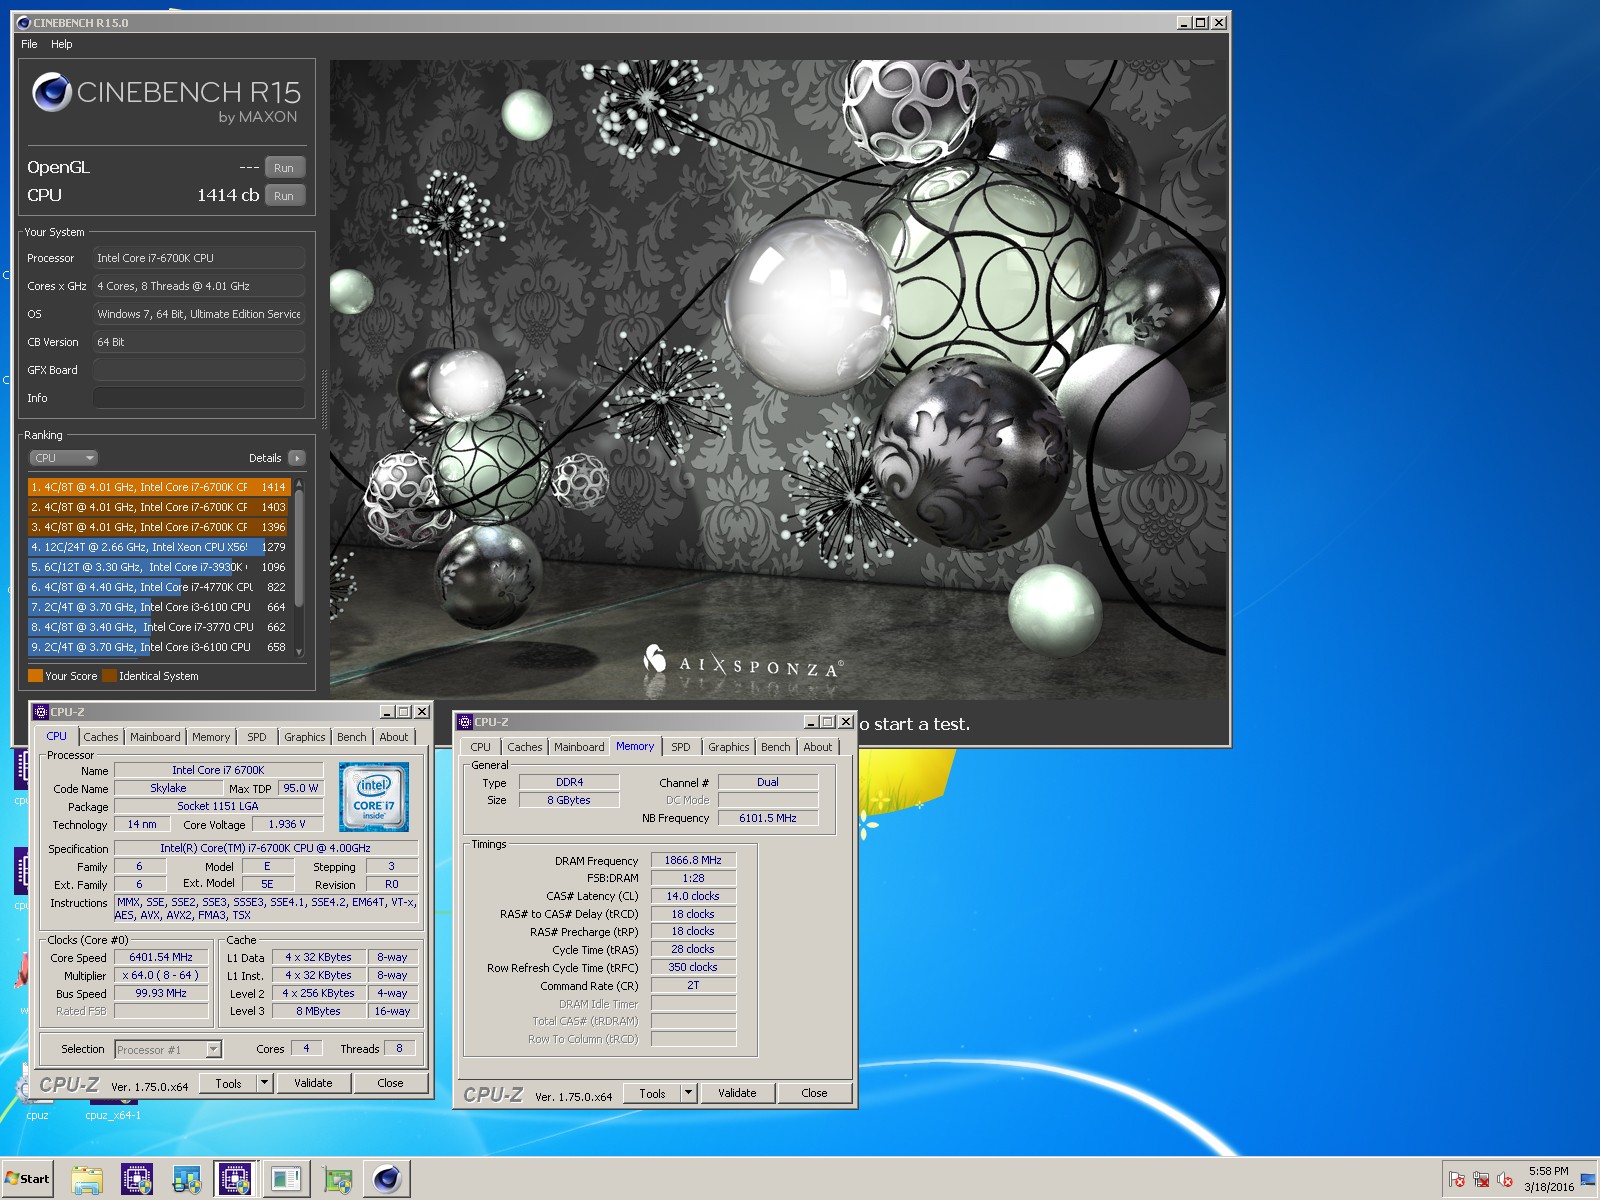
Task: Click the Cinebench title bar sphere icon
Action: 24,22
